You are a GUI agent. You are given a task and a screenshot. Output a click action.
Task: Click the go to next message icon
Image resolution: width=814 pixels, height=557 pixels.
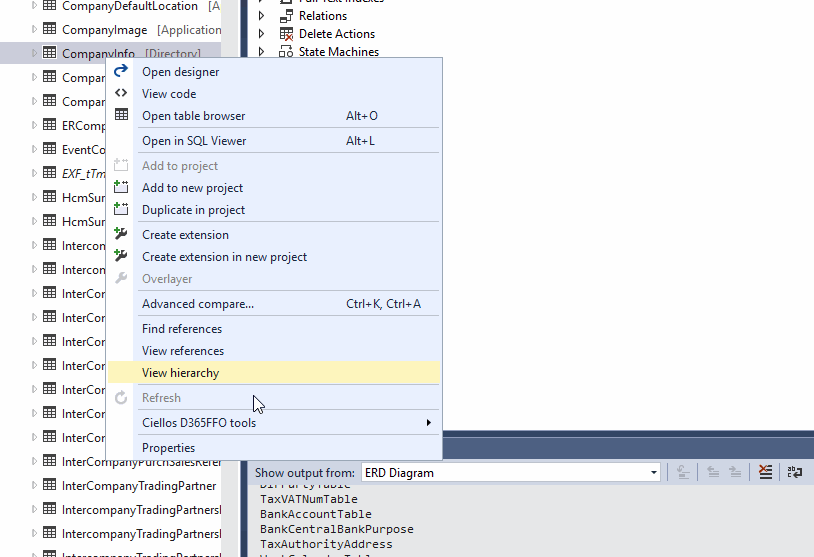[735, 472]
